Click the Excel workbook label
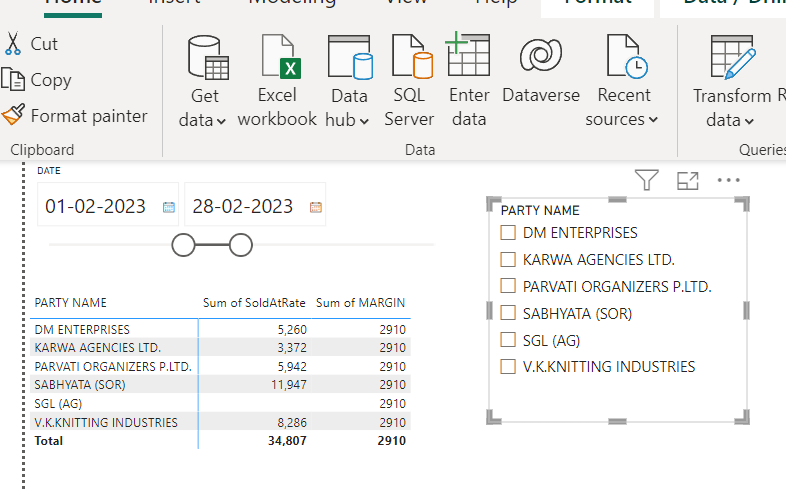Screen dimensions: 786x489 [x=277, y=107]
